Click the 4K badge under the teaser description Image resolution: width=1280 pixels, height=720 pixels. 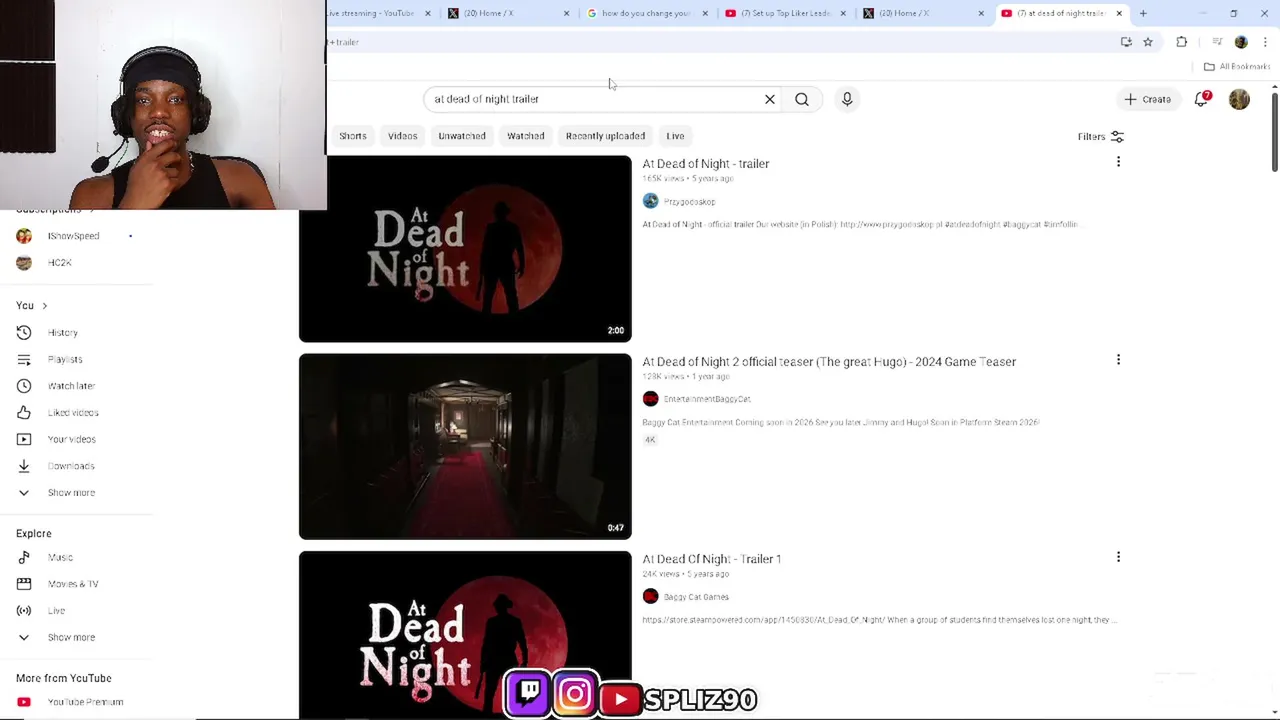tap(650, 440)
